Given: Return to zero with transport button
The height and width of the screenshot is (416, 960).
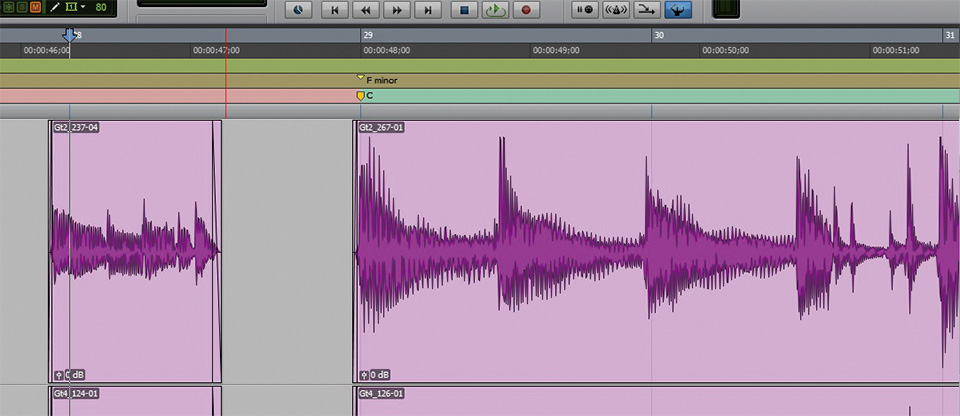Looking at the screenshot, I should pyautogui.click(x=334, y=10).
